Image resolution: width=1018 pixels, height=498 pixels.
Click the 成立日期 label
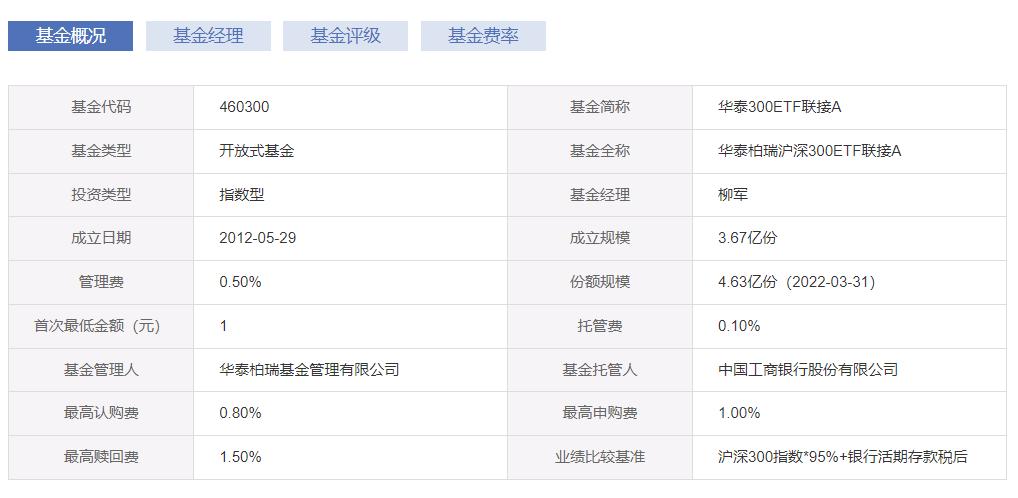(101, 238)
